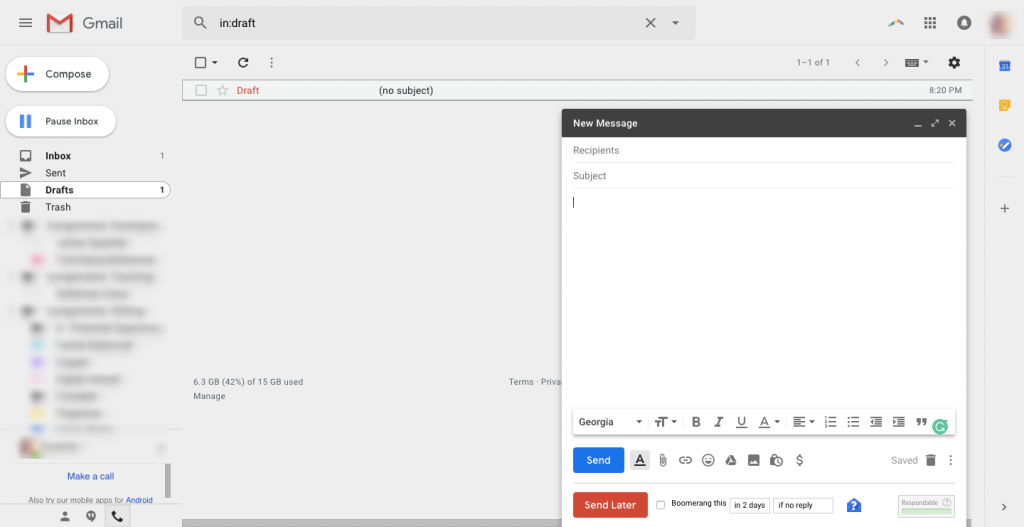
Task: Toggle the Boomerang this checkbox
Action: coord(660,505)
